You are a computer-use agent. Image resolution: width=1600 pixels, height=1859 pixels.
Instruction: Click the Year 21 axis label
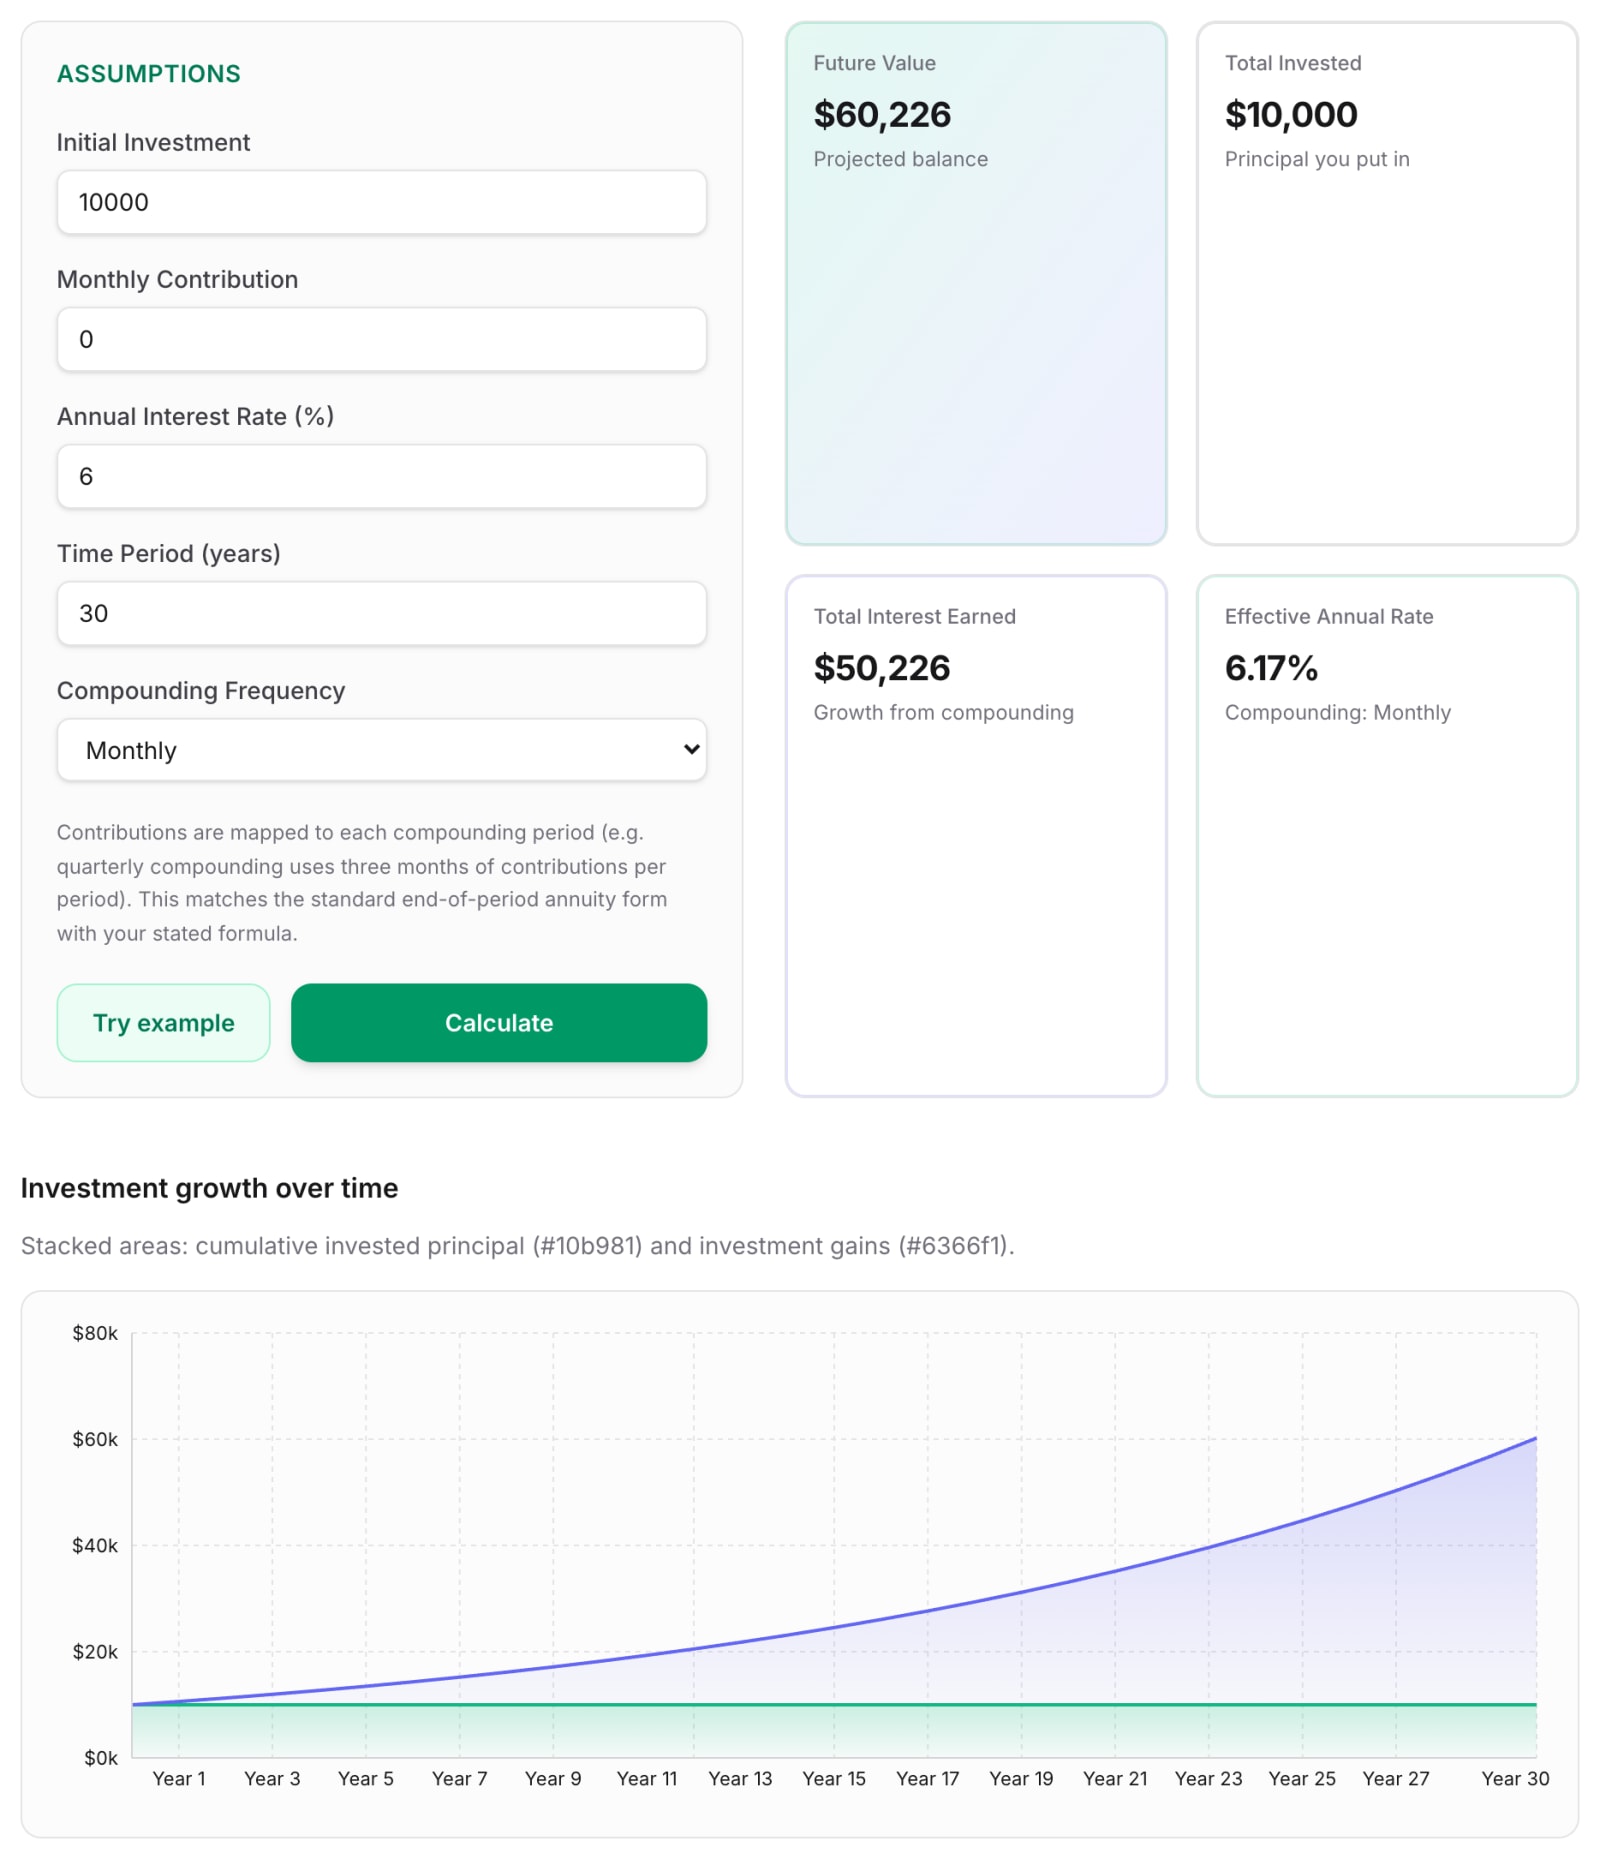click(1115, 1779)
